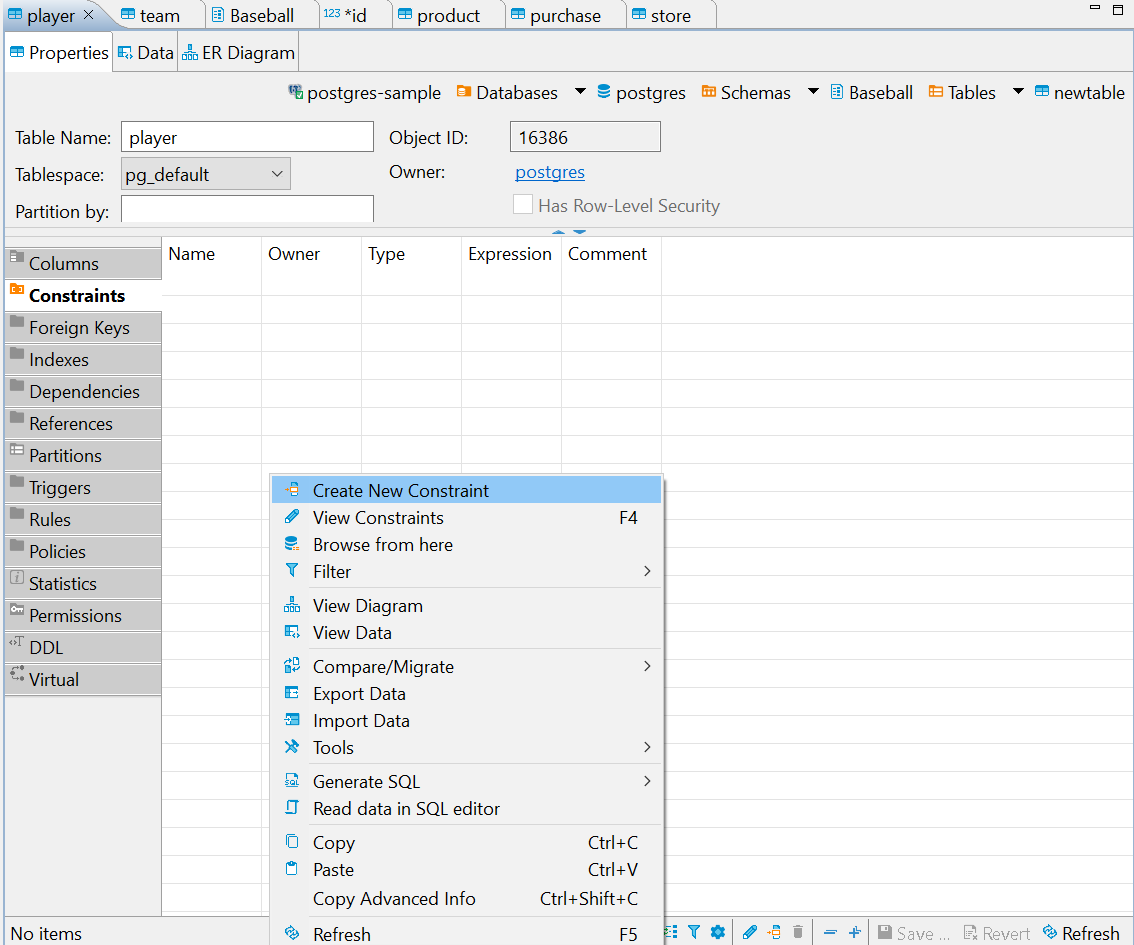Select Browse from here menu item

click(x=466, y=544)
